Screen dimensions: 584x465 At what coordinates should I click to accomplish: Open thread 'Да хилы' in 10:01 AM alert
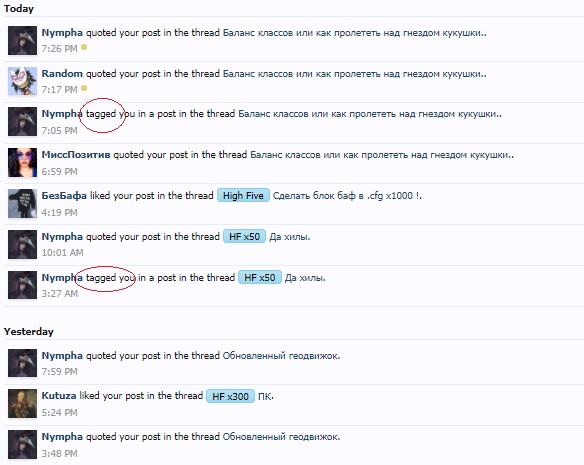tap(290, 237)
